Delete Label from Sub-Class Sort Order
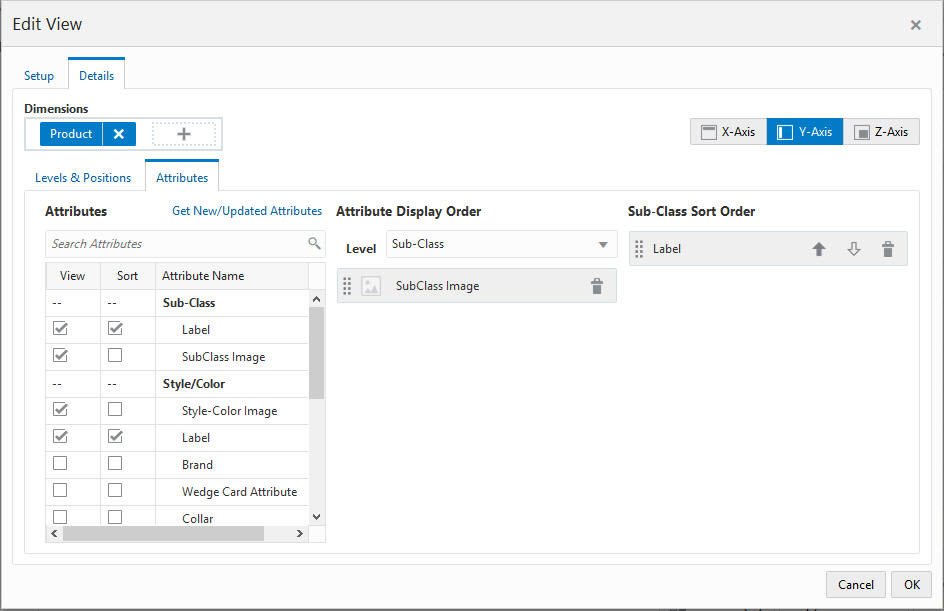This screenshot has width=944, height=611. 888,248
